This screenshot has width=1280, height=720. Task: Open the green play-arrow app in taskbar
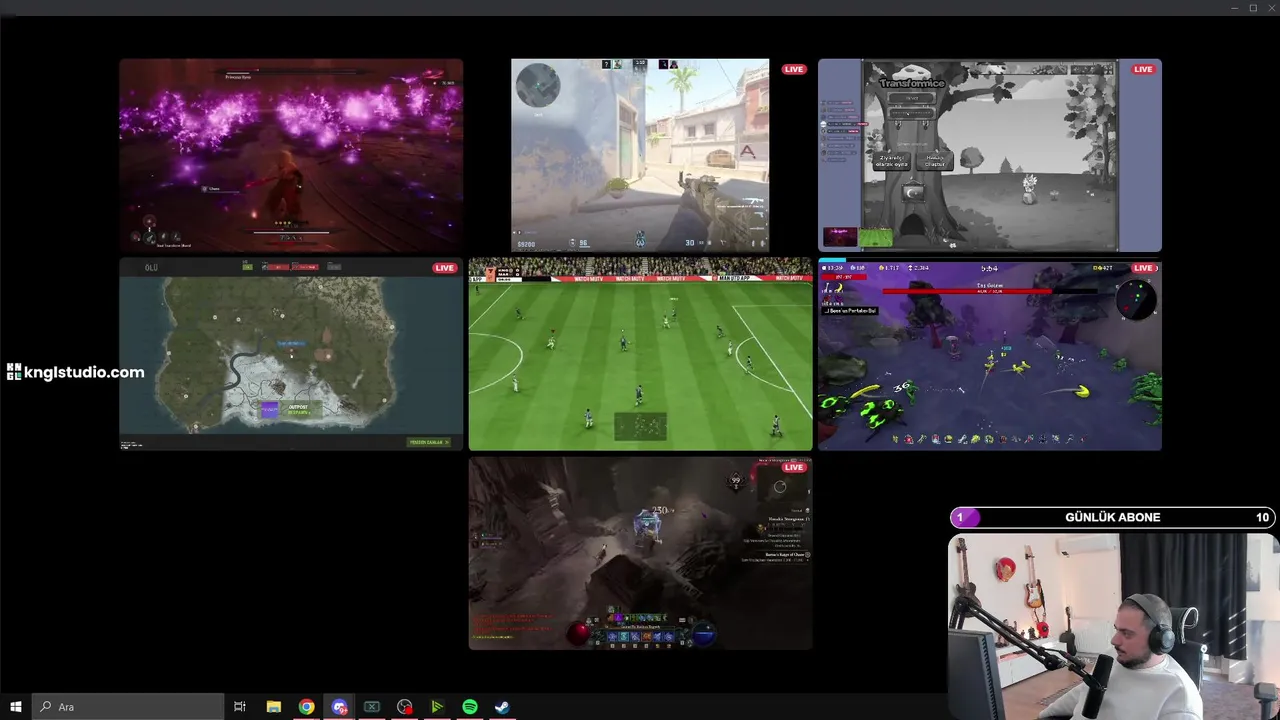tap(437, 707)
